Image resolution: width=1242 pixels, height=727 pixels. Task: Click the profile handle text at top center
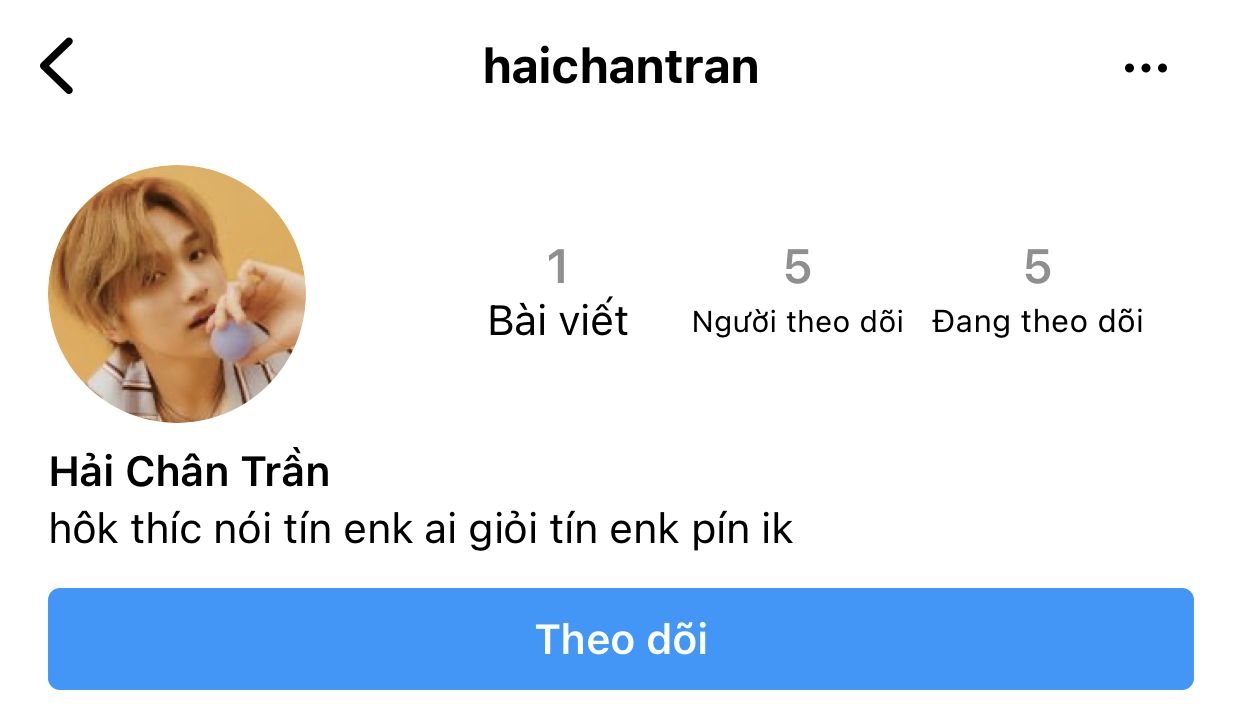[621, 67]
